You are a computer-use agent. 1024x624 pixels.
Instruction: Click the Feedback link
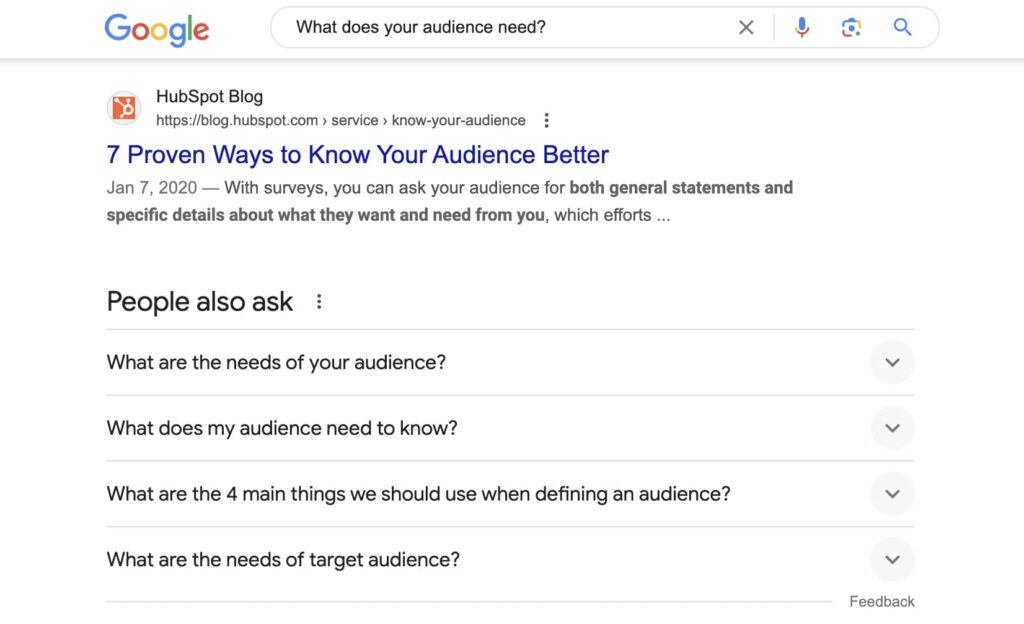click(882, 602)
